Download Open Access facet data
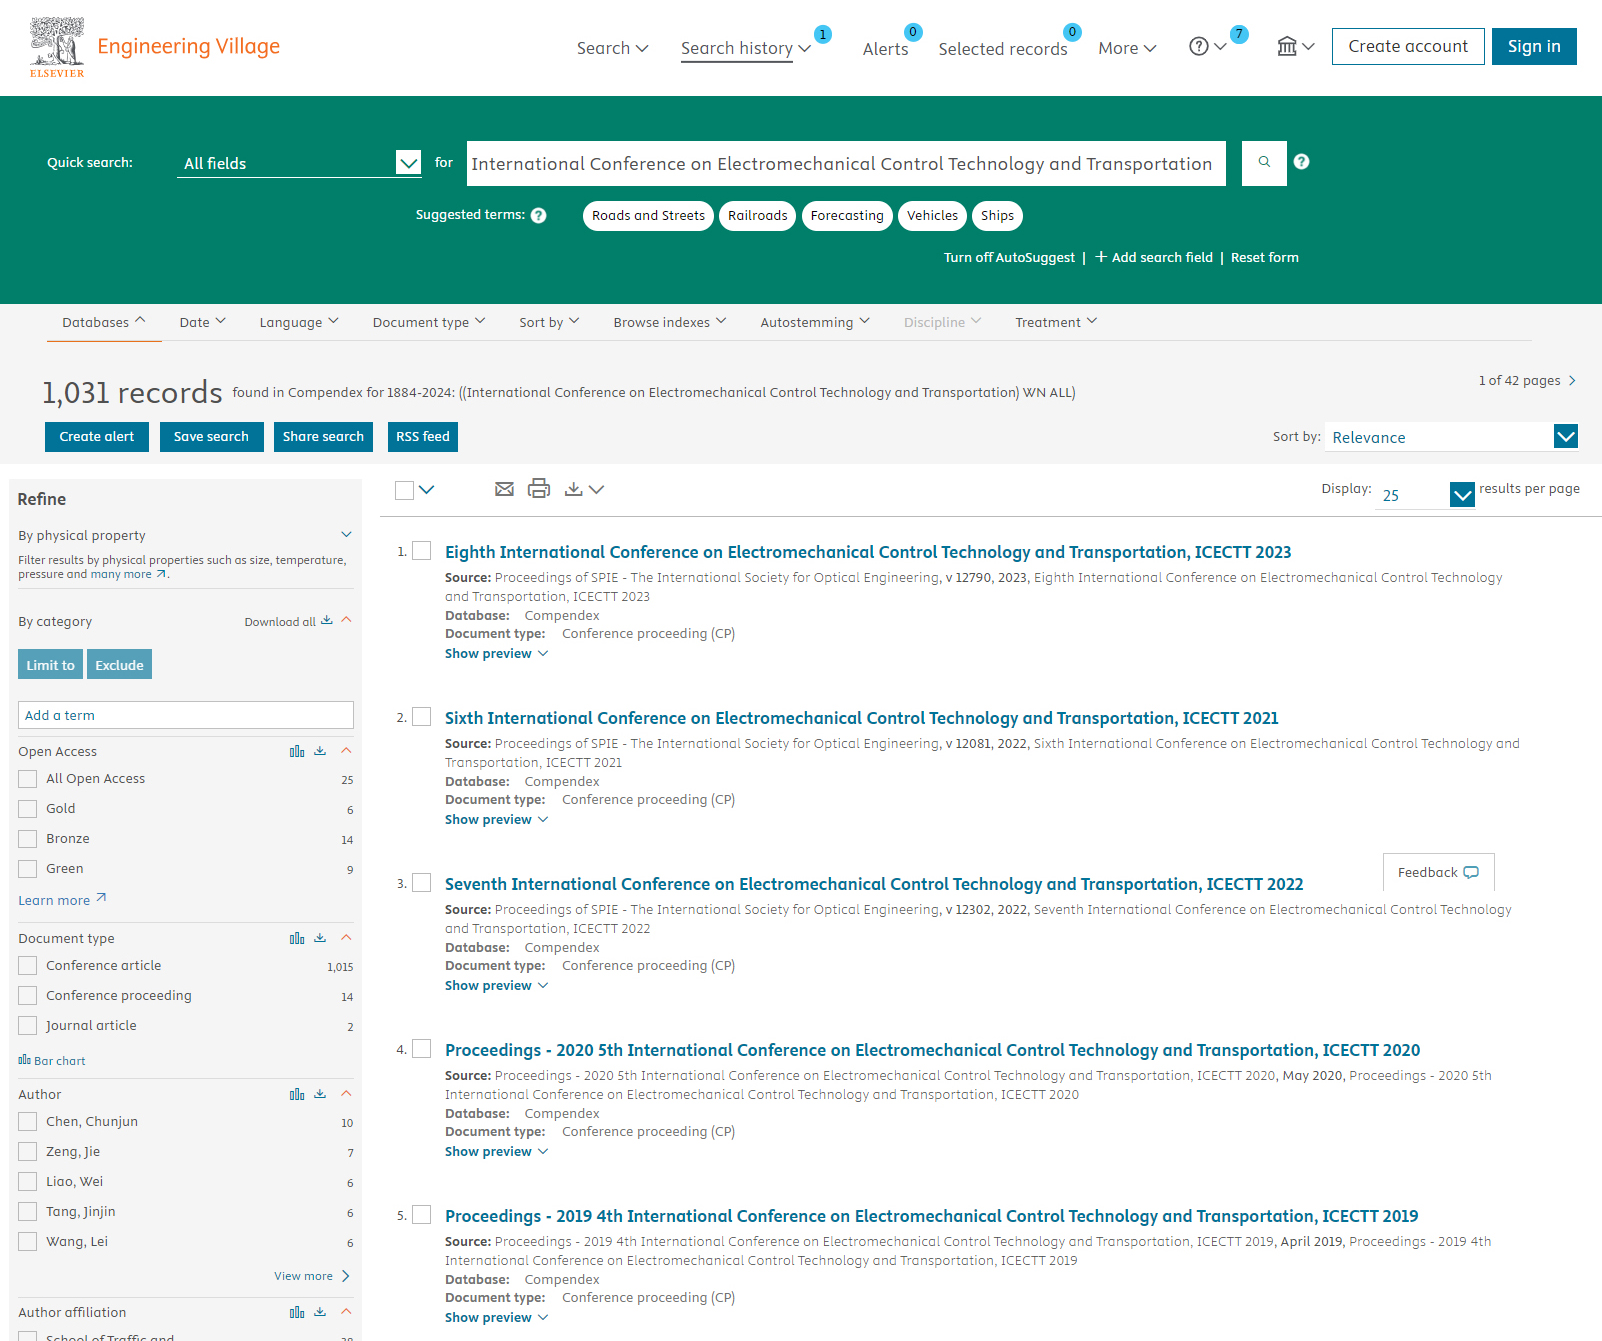 320,751
